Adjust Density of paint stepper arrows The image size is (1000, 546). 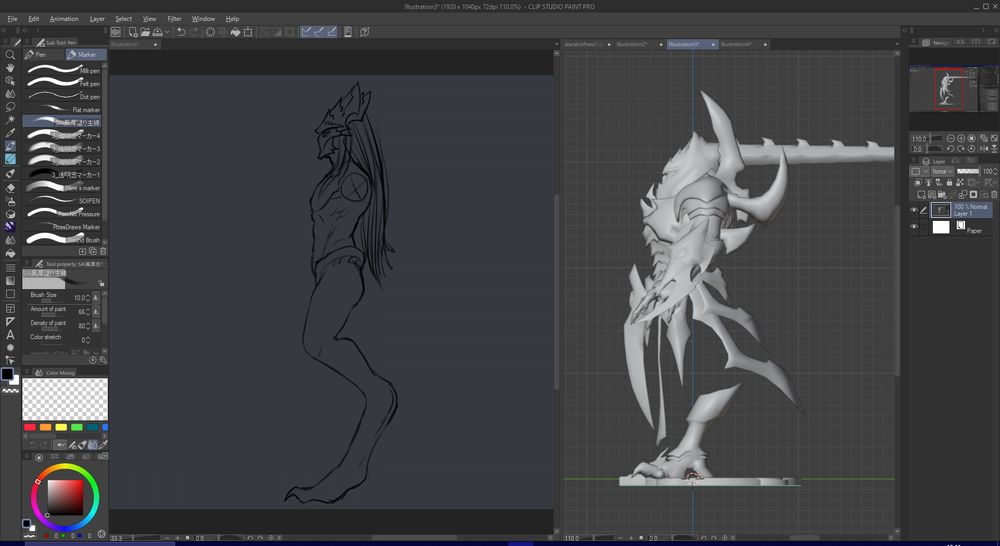coord(88,326)
